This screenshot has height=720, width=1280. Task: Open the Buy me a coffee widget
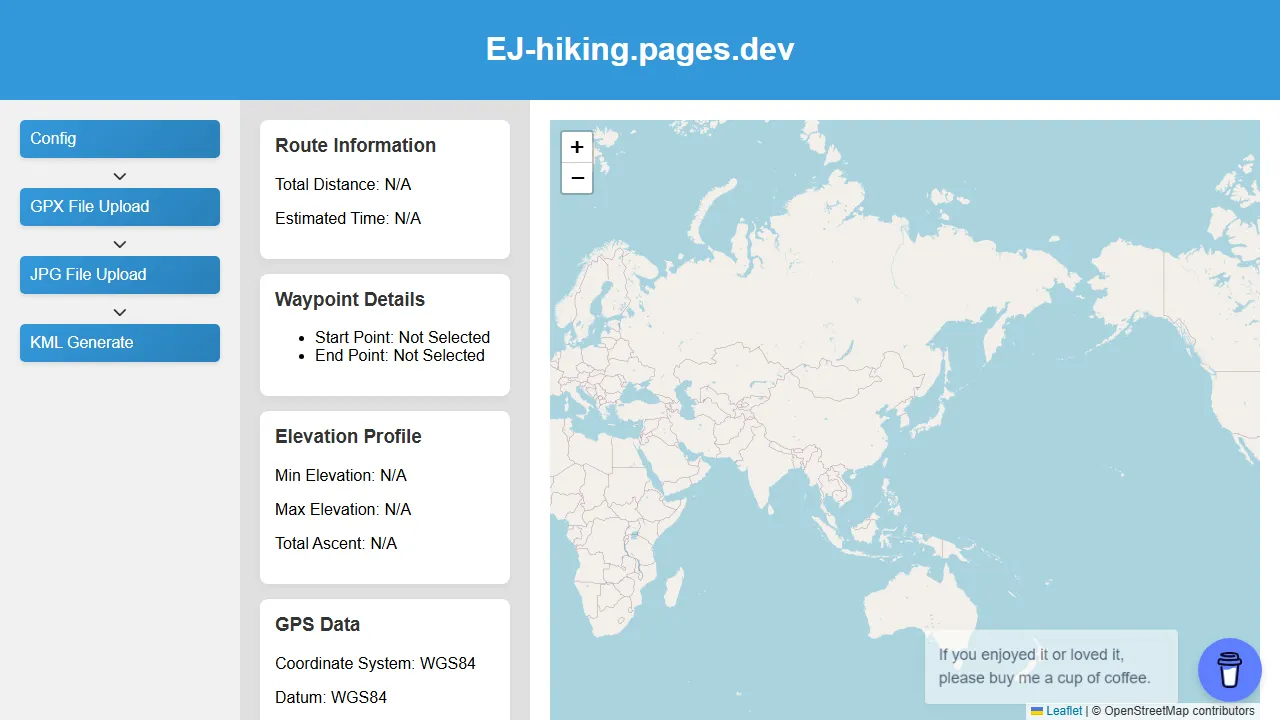pyautogui.click(x=1229, y=669)
